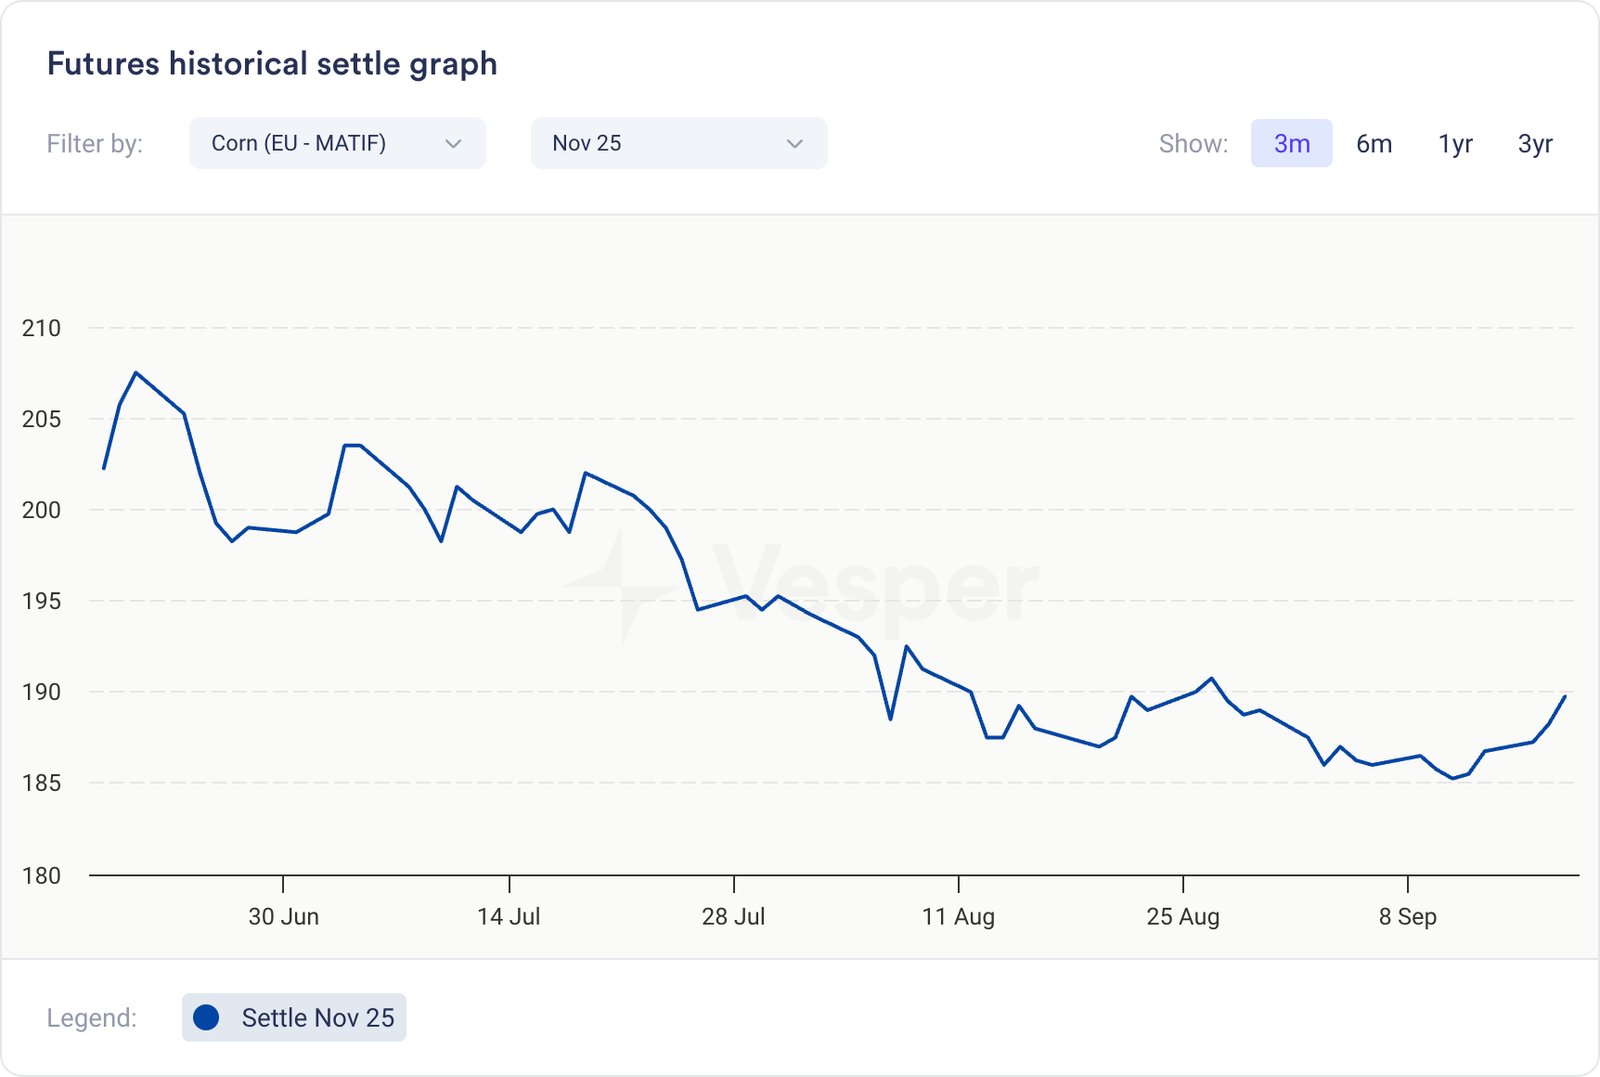Viewport: 1600px width, 1077px height.
Task: Click the final rightmost point of the line
Action: click(1564, 697)
